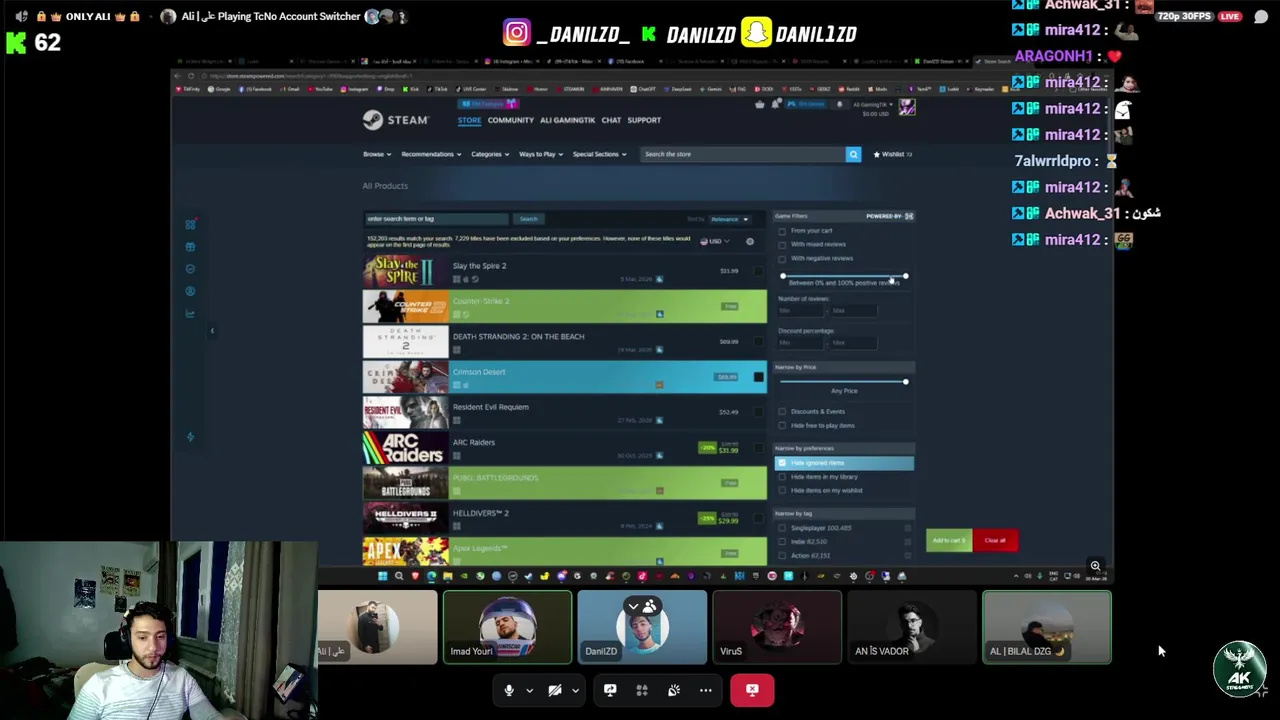Viewport: 1280px width, 720px height.
Task: Open the COMMUNITY tab
Action: click(x=510, y=120)
